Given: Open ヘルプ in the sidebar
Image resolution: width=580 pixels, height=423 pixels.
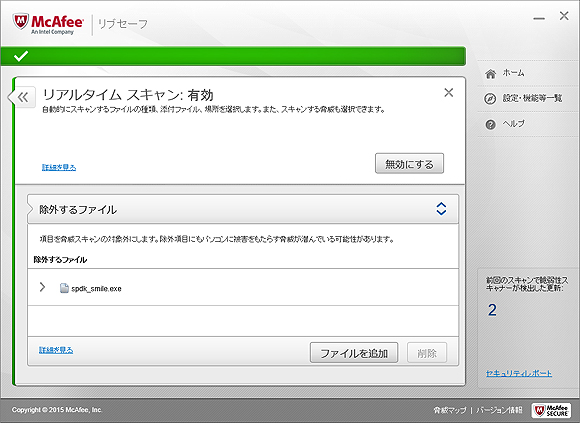Looking at the screenshot, I should pos(513,124).
